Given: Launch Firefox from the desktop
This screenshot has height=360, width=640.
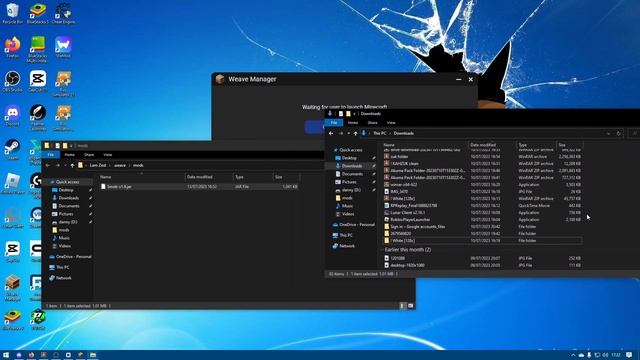Looking at the screenshot, I should click(12, 47).
